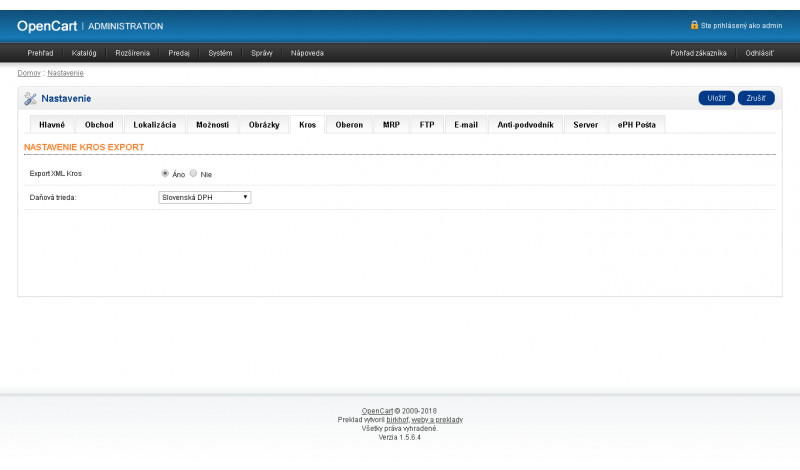Switch to the MRP tab
This screenshot has height=470, width=800.
(391, 125)
